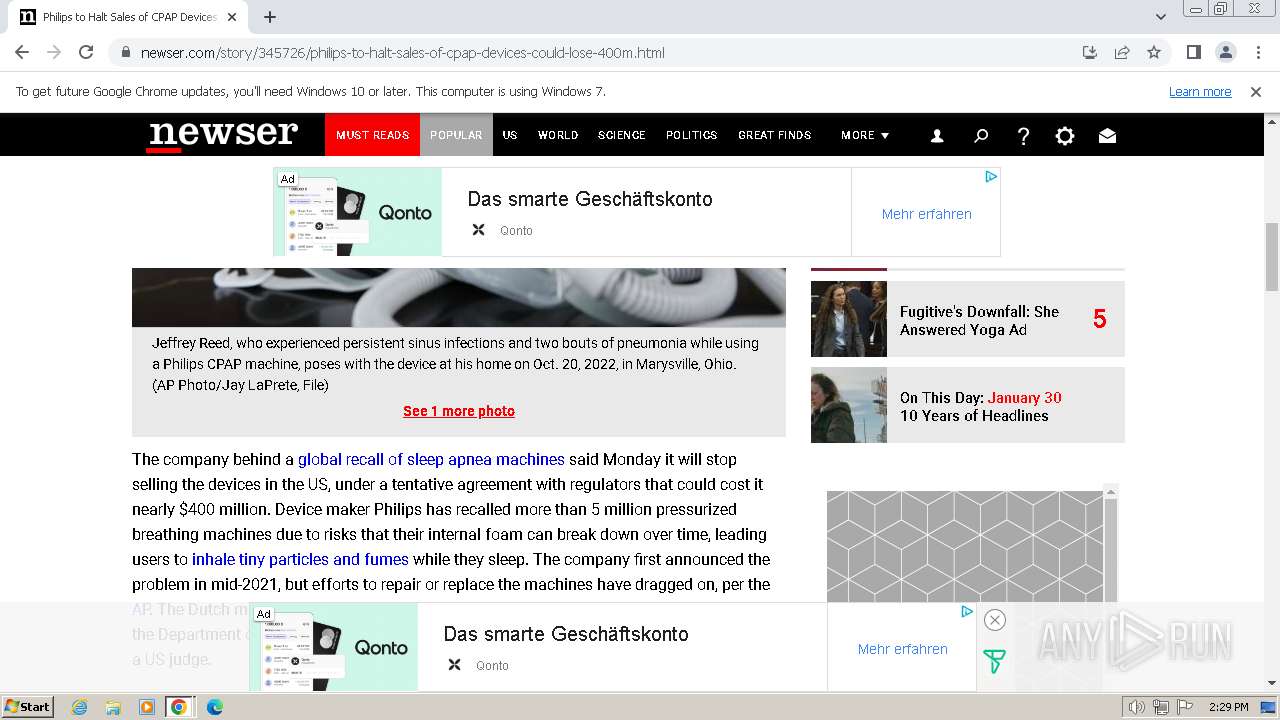Open Windows Explorer folder from taskbar
This screenshot has width=1280, height=720.
click(x=113, y=707)
